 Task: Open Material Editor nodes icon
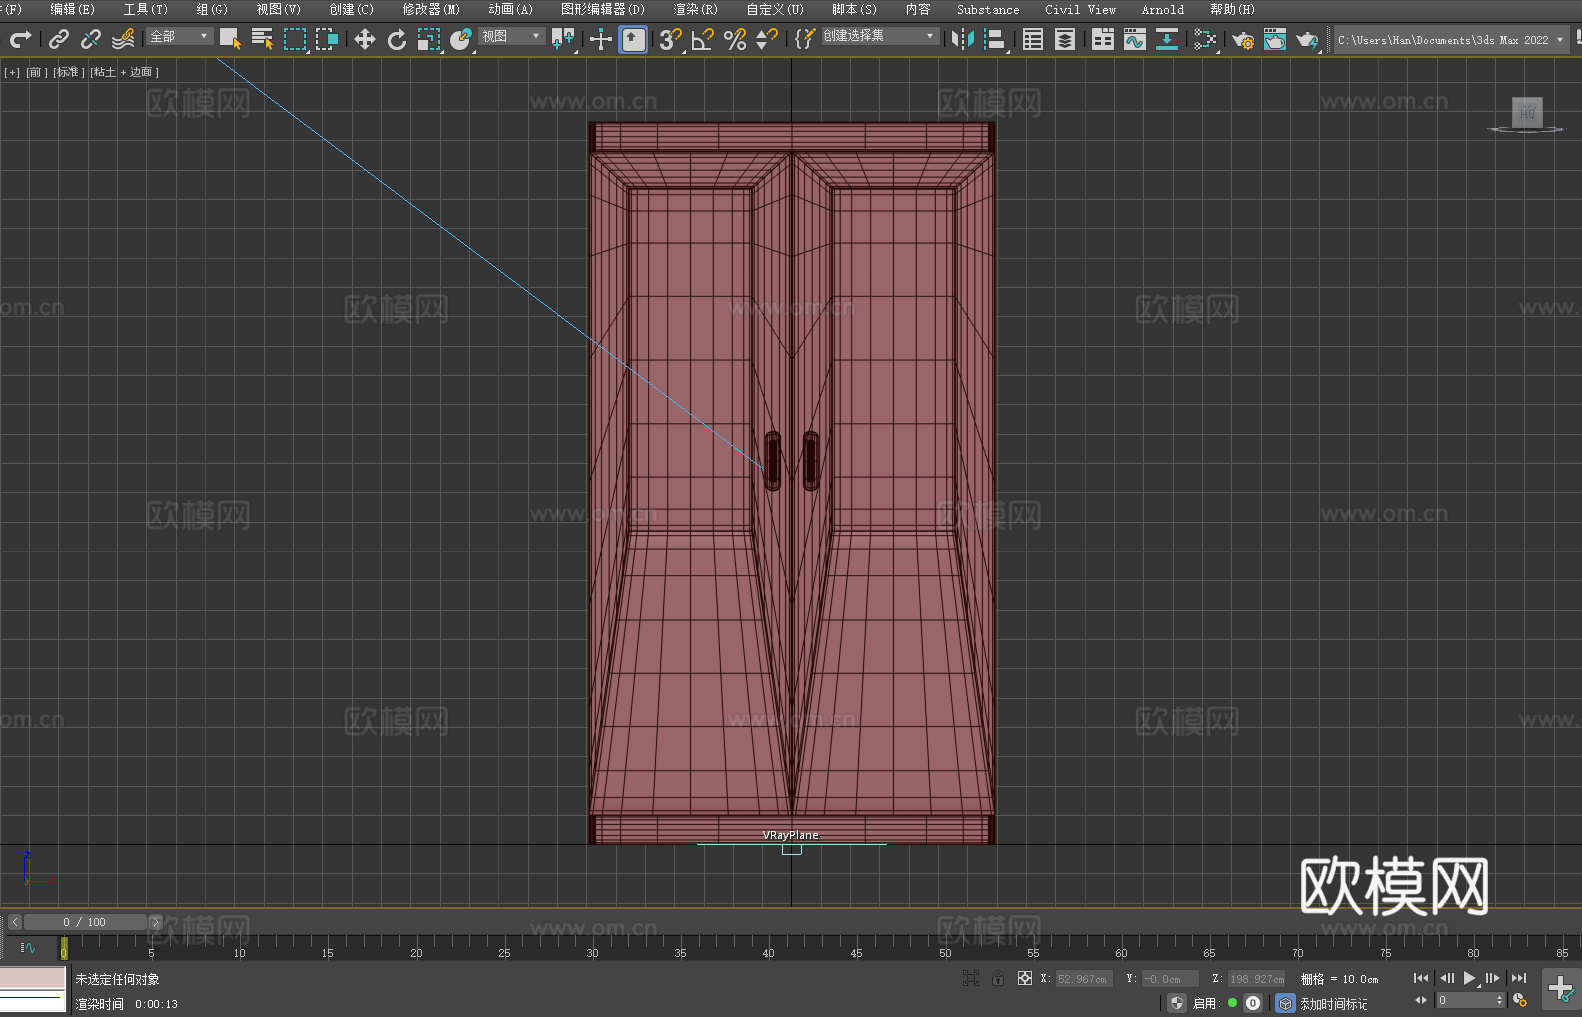(x=1205, y=39)
